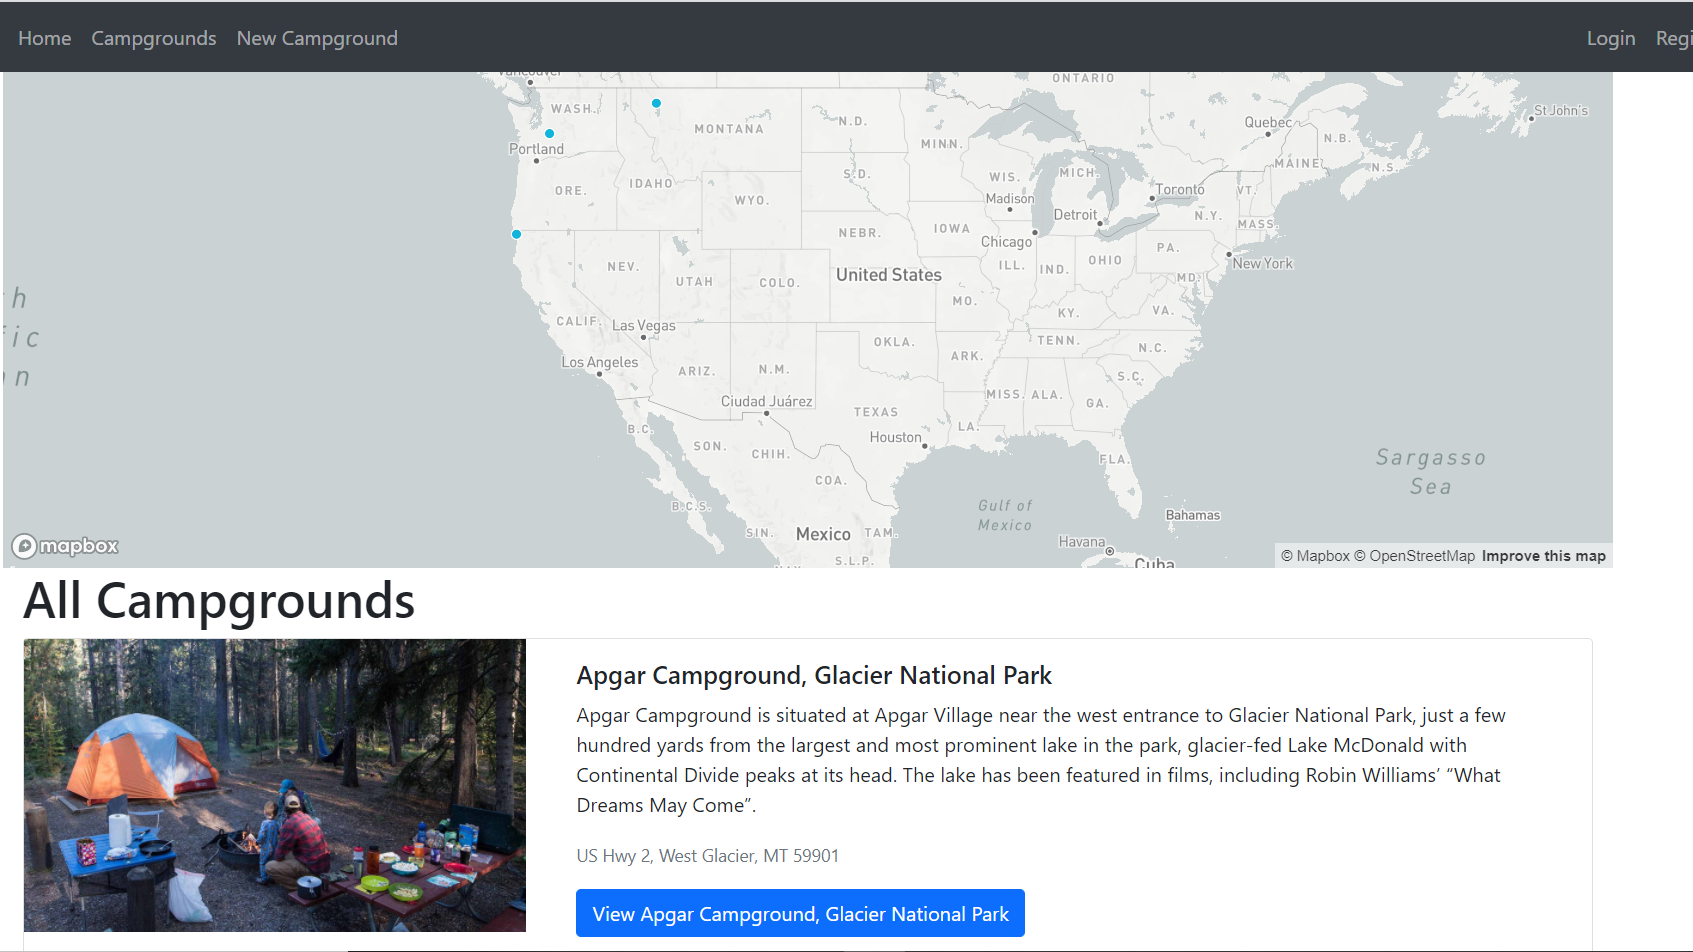Click the Ciudad Juárez label
This screenshot has width=1693, height=952.
click(767, 401)
